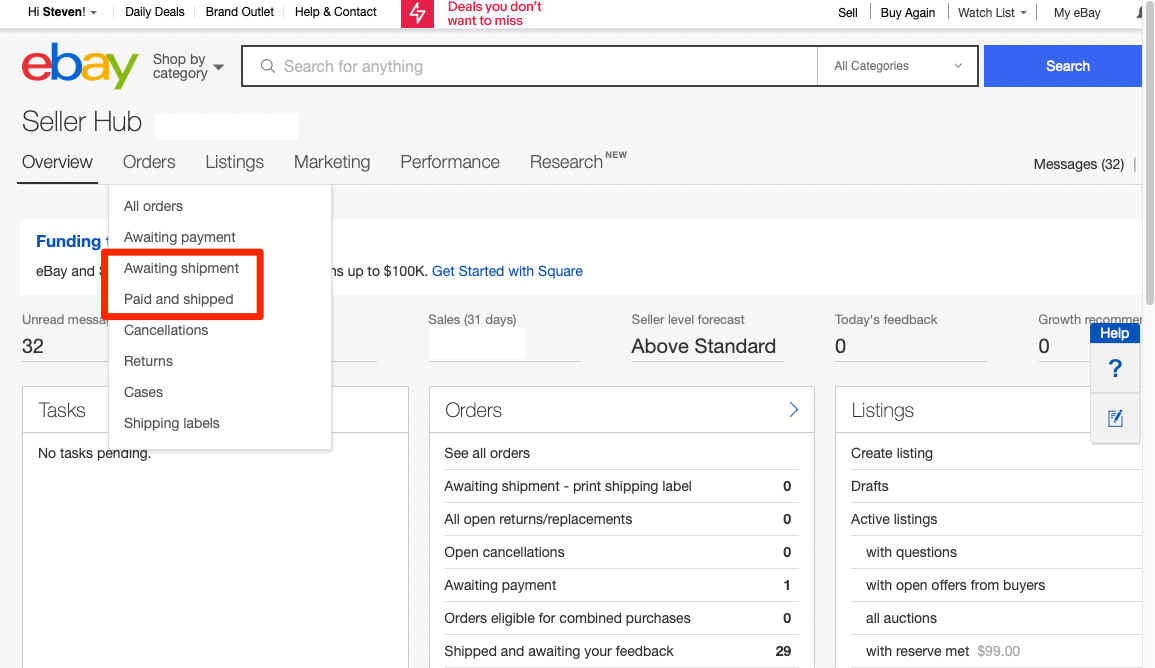Image resolution: width=1155 pixels, height=668 pixels.
Task: Click the Above Standard seller level
Action: click(x=703, y=346)
